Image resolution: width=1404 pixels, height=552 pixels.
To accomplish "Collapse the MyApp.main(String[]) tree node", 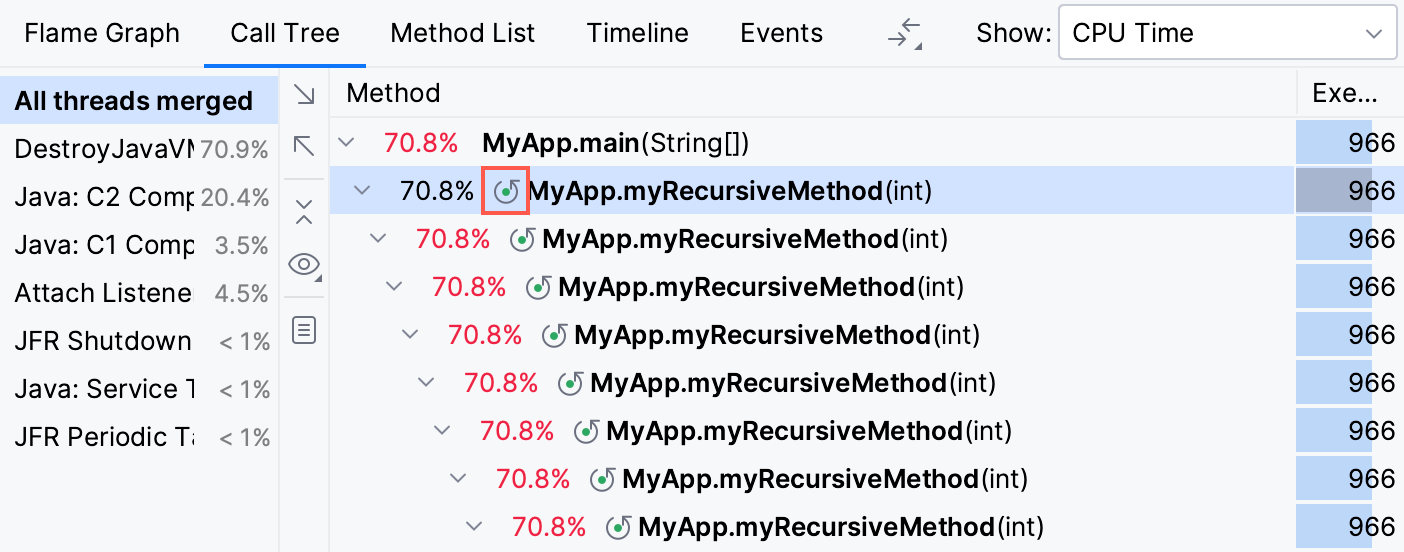I will click(347, 143).
